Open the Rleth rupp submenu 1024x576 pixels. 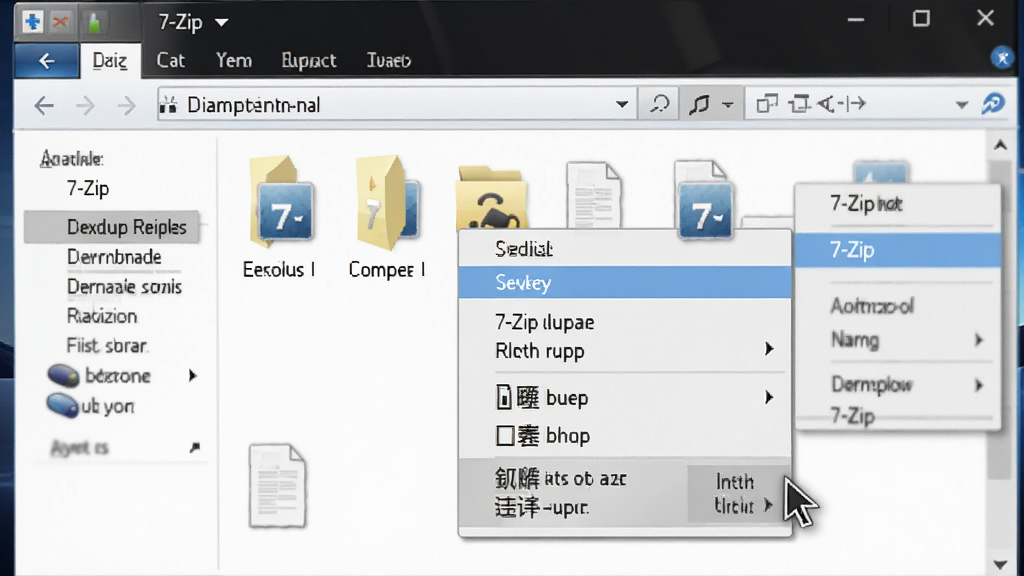(x=625, y=351)
